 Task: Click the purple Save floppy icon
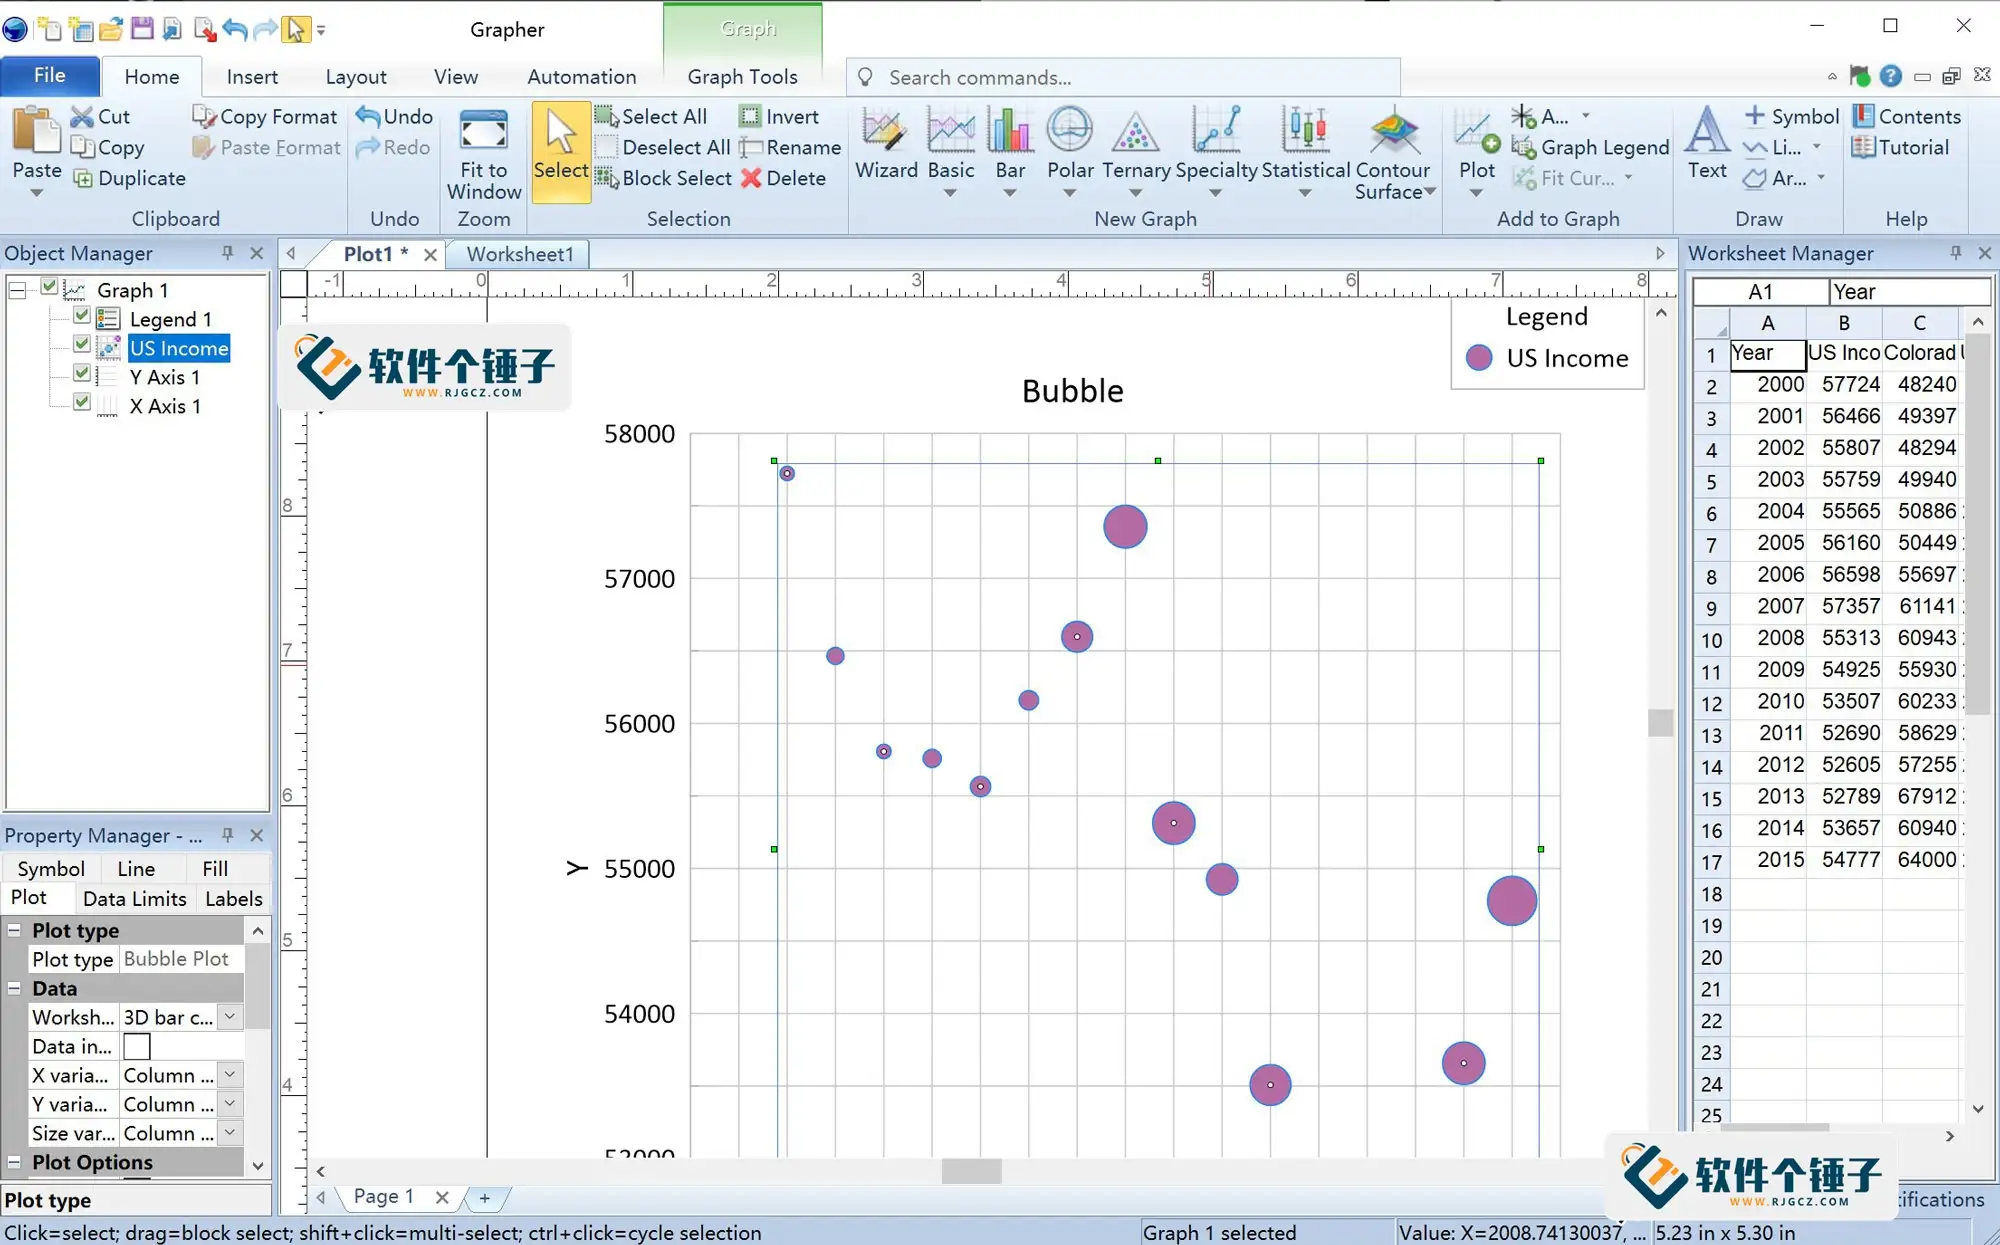coord(142,28)
